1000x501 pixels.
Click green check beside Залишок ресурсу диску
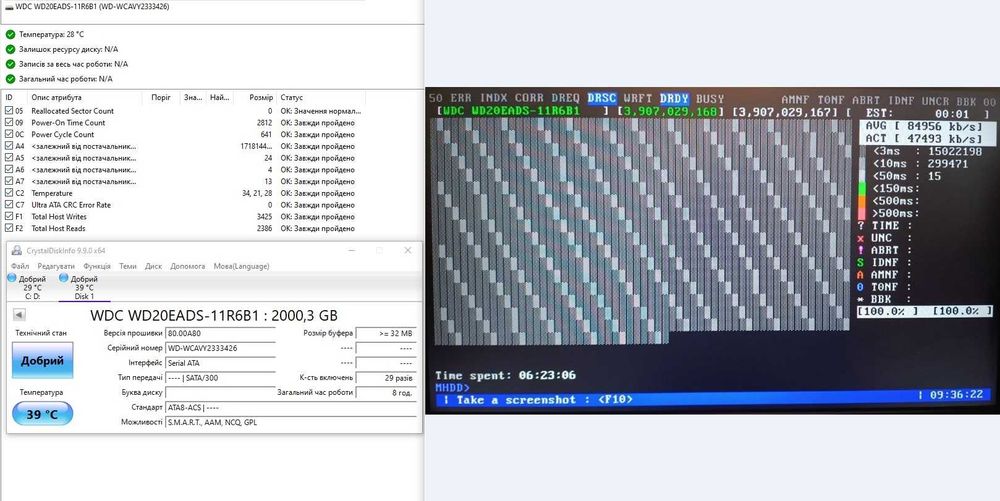pos(10,49)
